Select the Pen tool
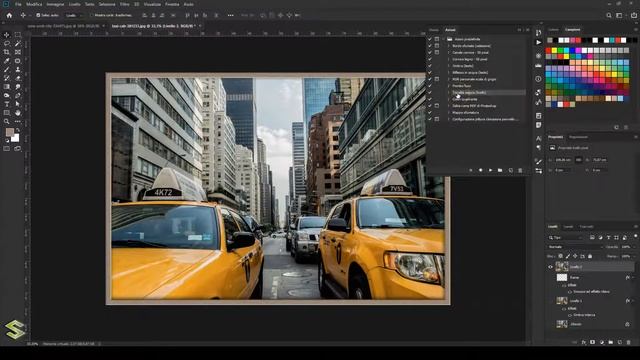The height and width of the screenshot is (360, 640). (x=18, y=96)
